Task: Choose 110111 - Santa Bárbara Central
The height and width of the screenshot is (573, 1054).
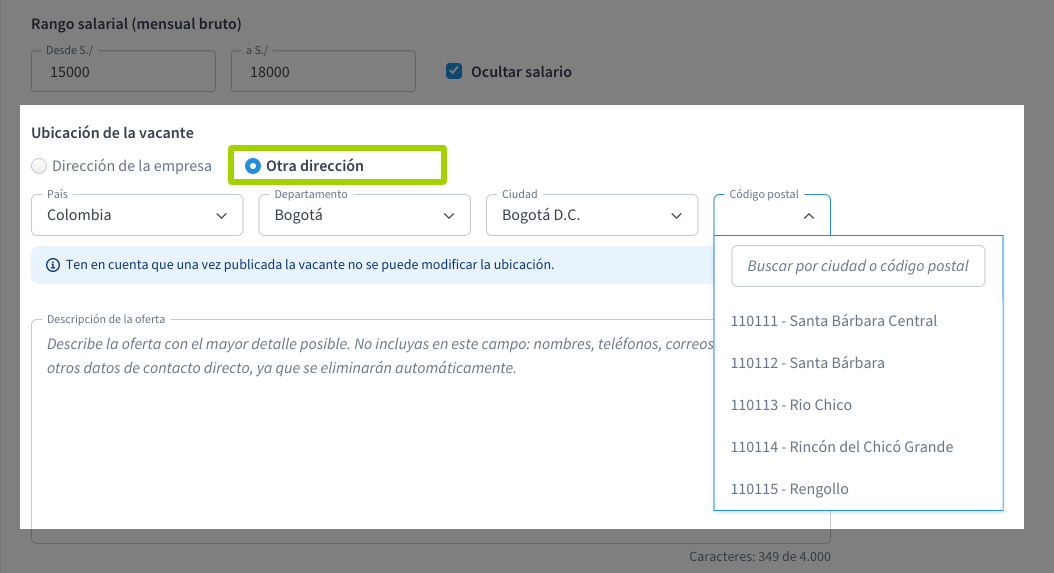Action: coord(834,321)
